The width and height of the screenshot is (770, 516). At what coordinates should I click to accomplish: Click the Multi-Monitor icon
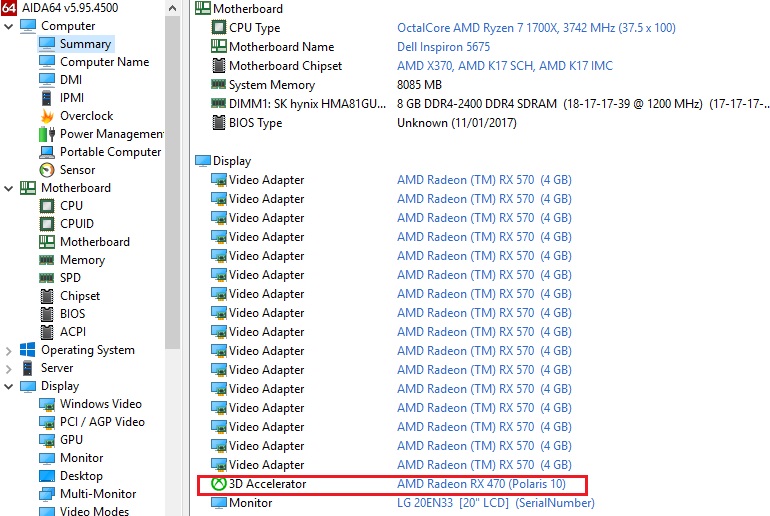(x=47, y=494)
